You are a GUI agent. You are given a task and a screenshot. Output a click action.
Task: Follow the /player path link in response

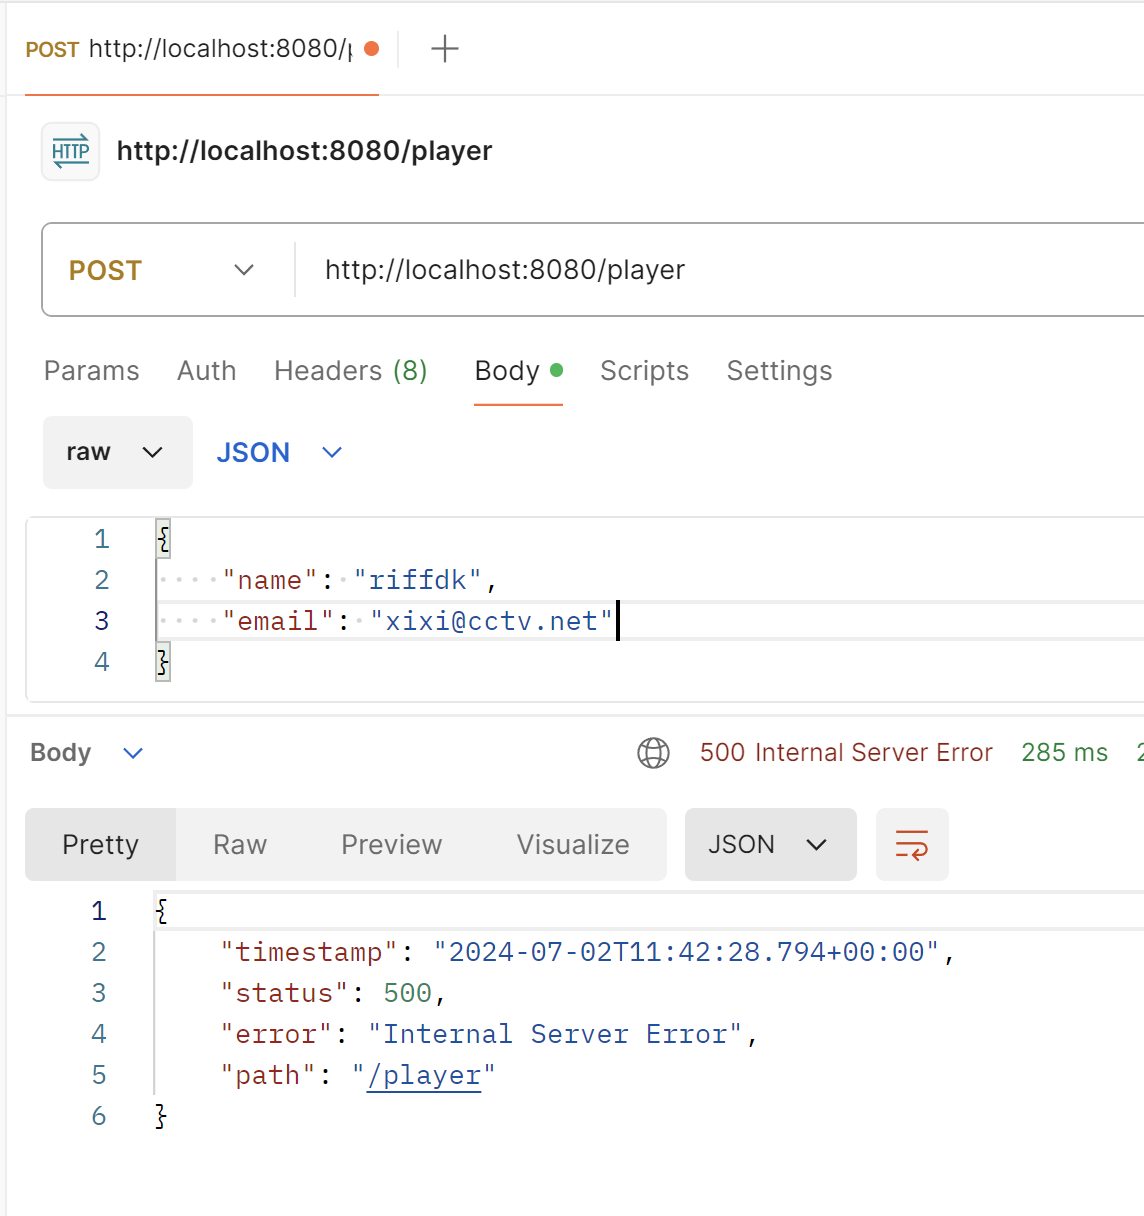click(x=424, y=1075)
